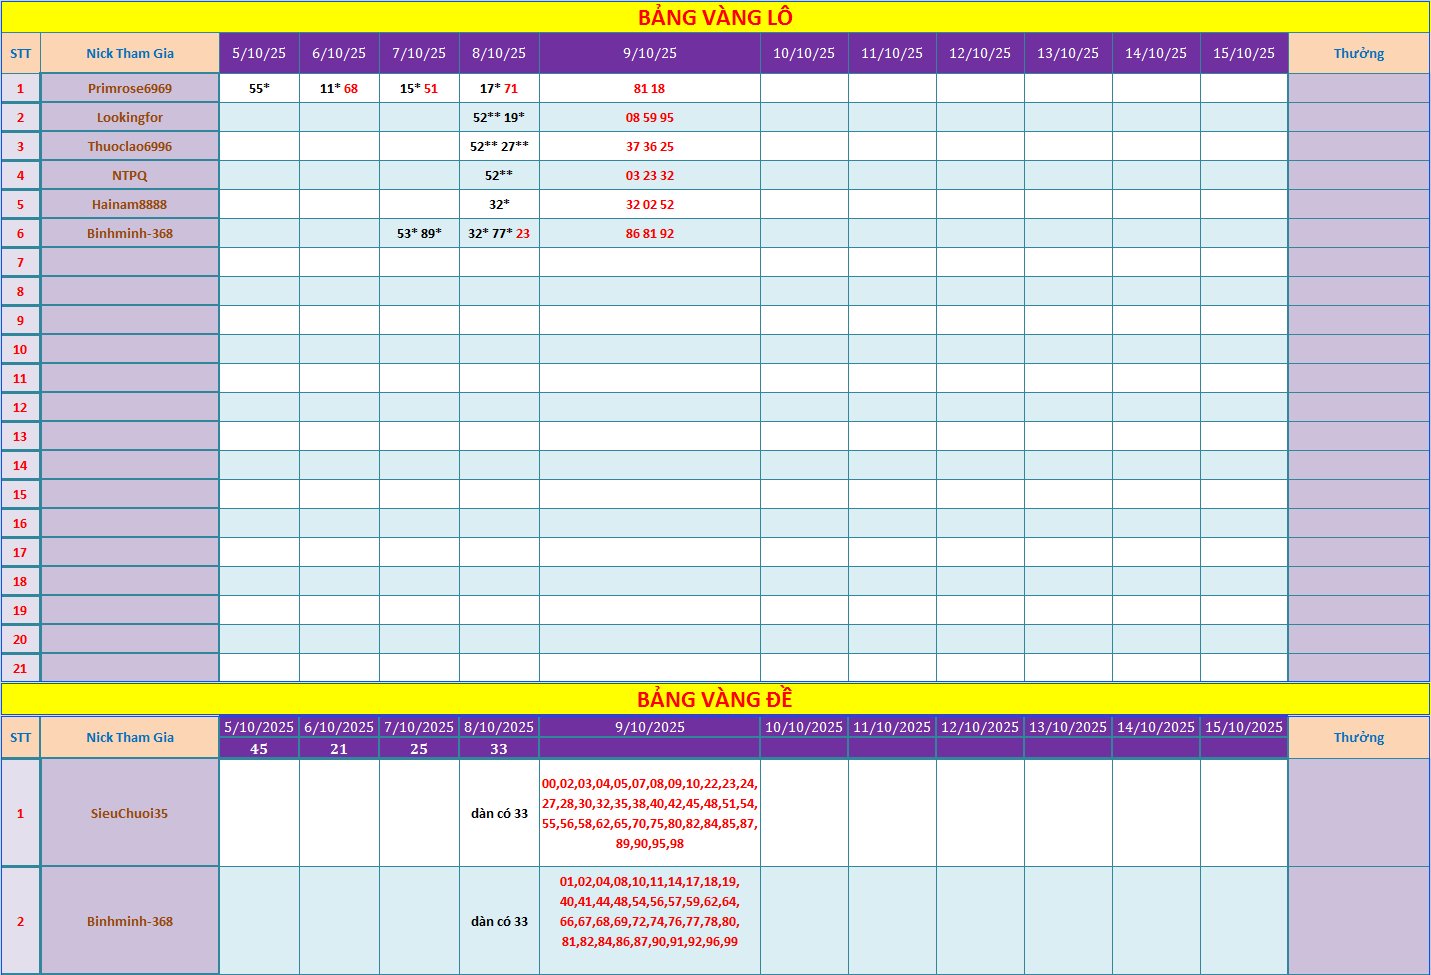Image resolution: width=1431 pixels, height=975 pixels.
Task: Choose the Thuoclao6996 nickname cell
Action: [130, 146]
